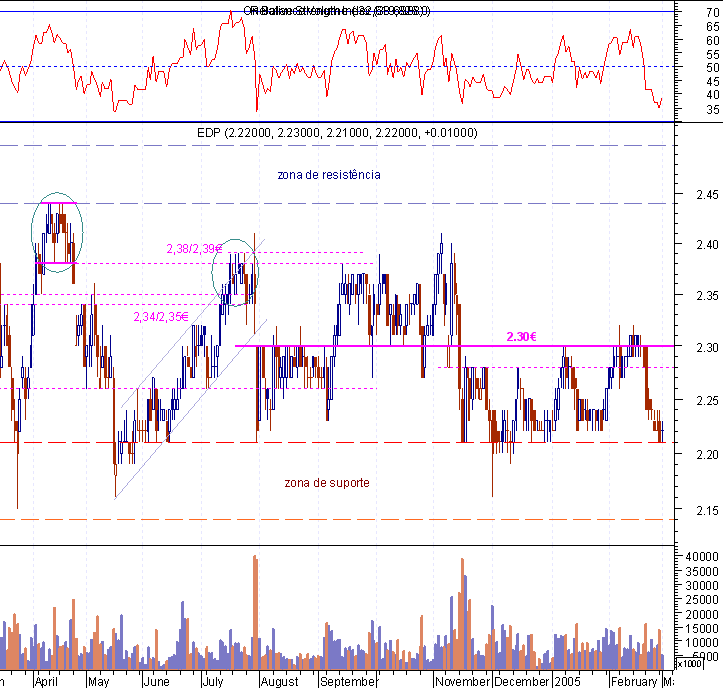The width and height of the screenshot is (723, 688).
Task: Click the 40000 value on the volume axis
Action: 702,557
